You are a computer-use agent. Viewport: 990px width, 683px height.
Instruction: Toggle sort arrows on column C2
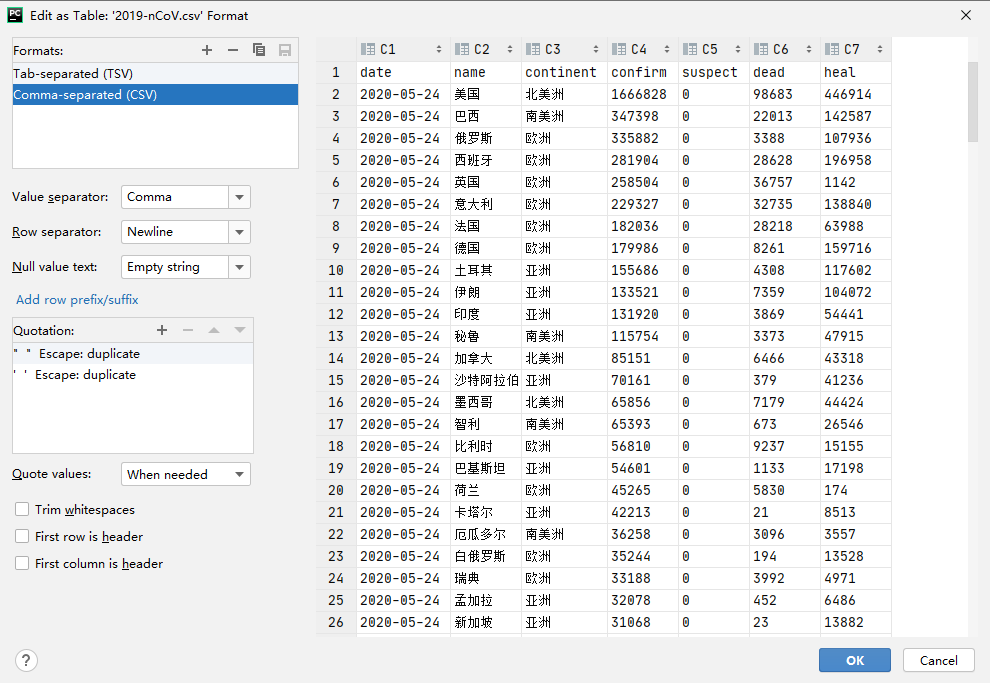pyautogui.click(x=510, y=49)
